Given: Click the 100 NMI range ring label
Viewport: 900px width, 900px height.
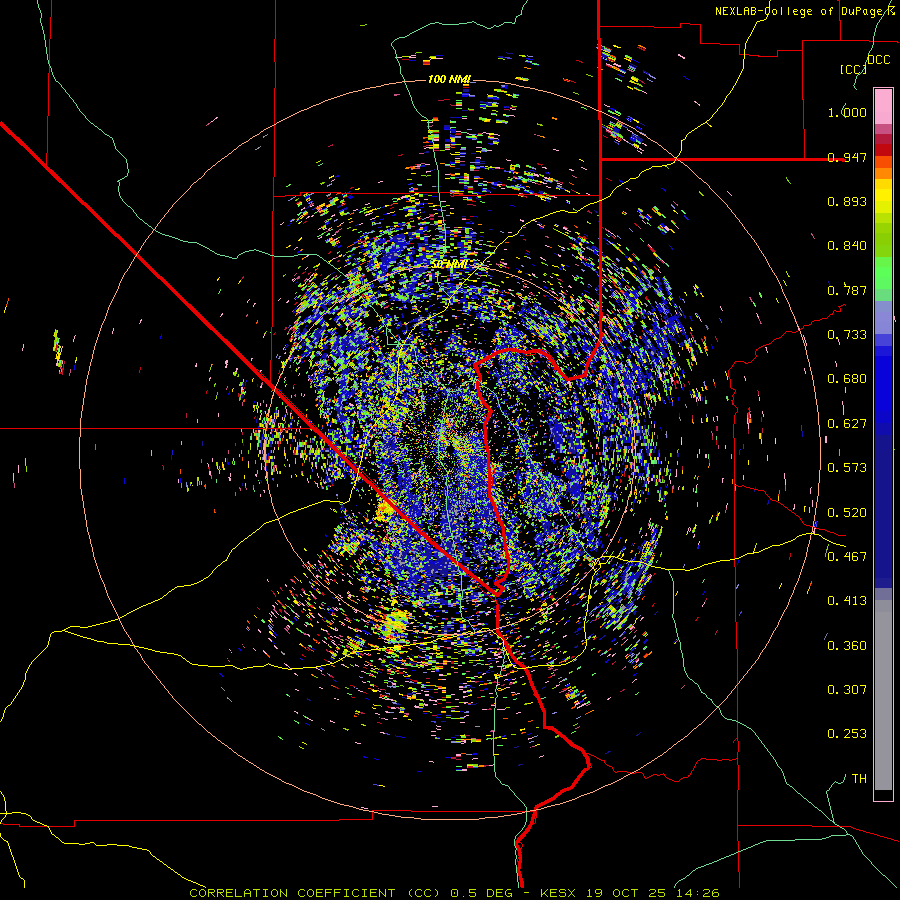Looking at the screenshot, I should point(449,79).
